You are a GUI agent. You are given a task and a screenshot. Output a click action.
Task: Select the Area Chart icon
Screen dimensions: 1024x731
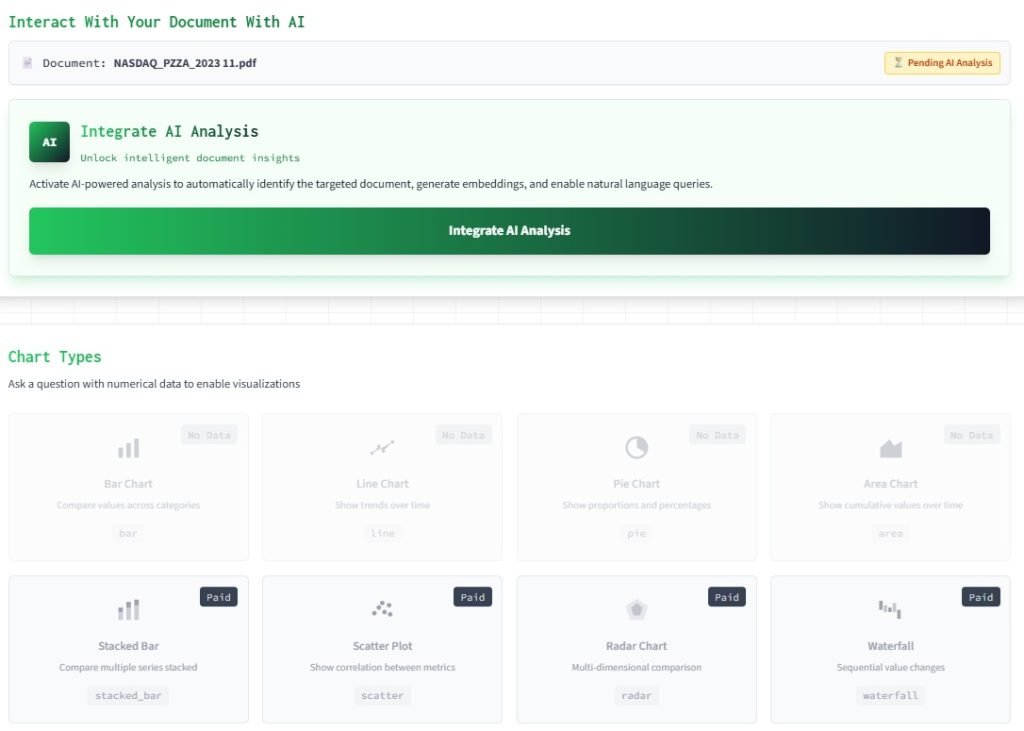pos(890,448)
